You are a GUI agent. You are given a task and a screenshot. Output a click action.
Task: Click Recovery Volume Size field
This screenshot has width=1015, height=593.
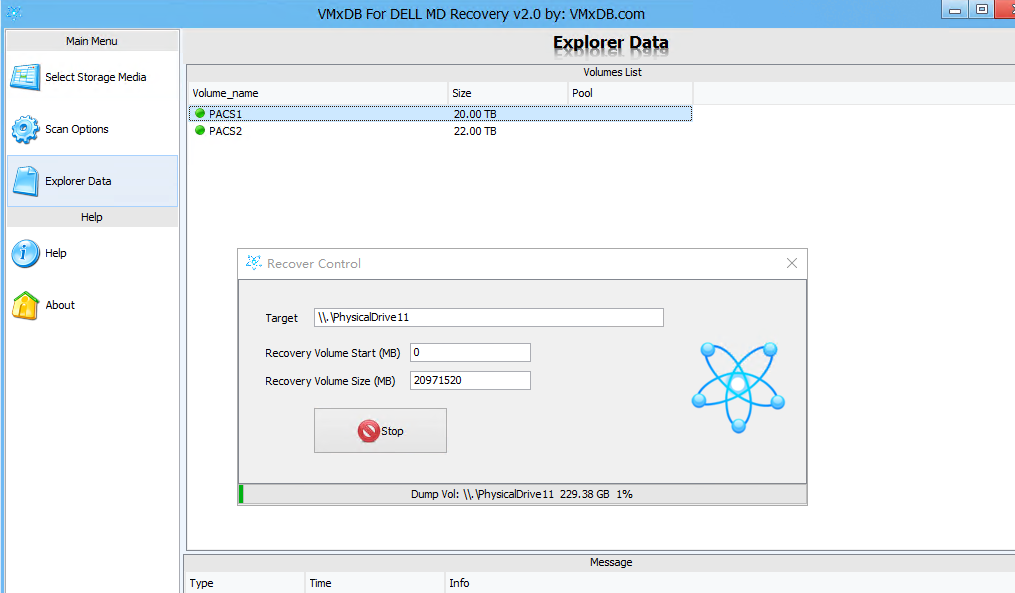pyautogui.click(x=470, y=380)
